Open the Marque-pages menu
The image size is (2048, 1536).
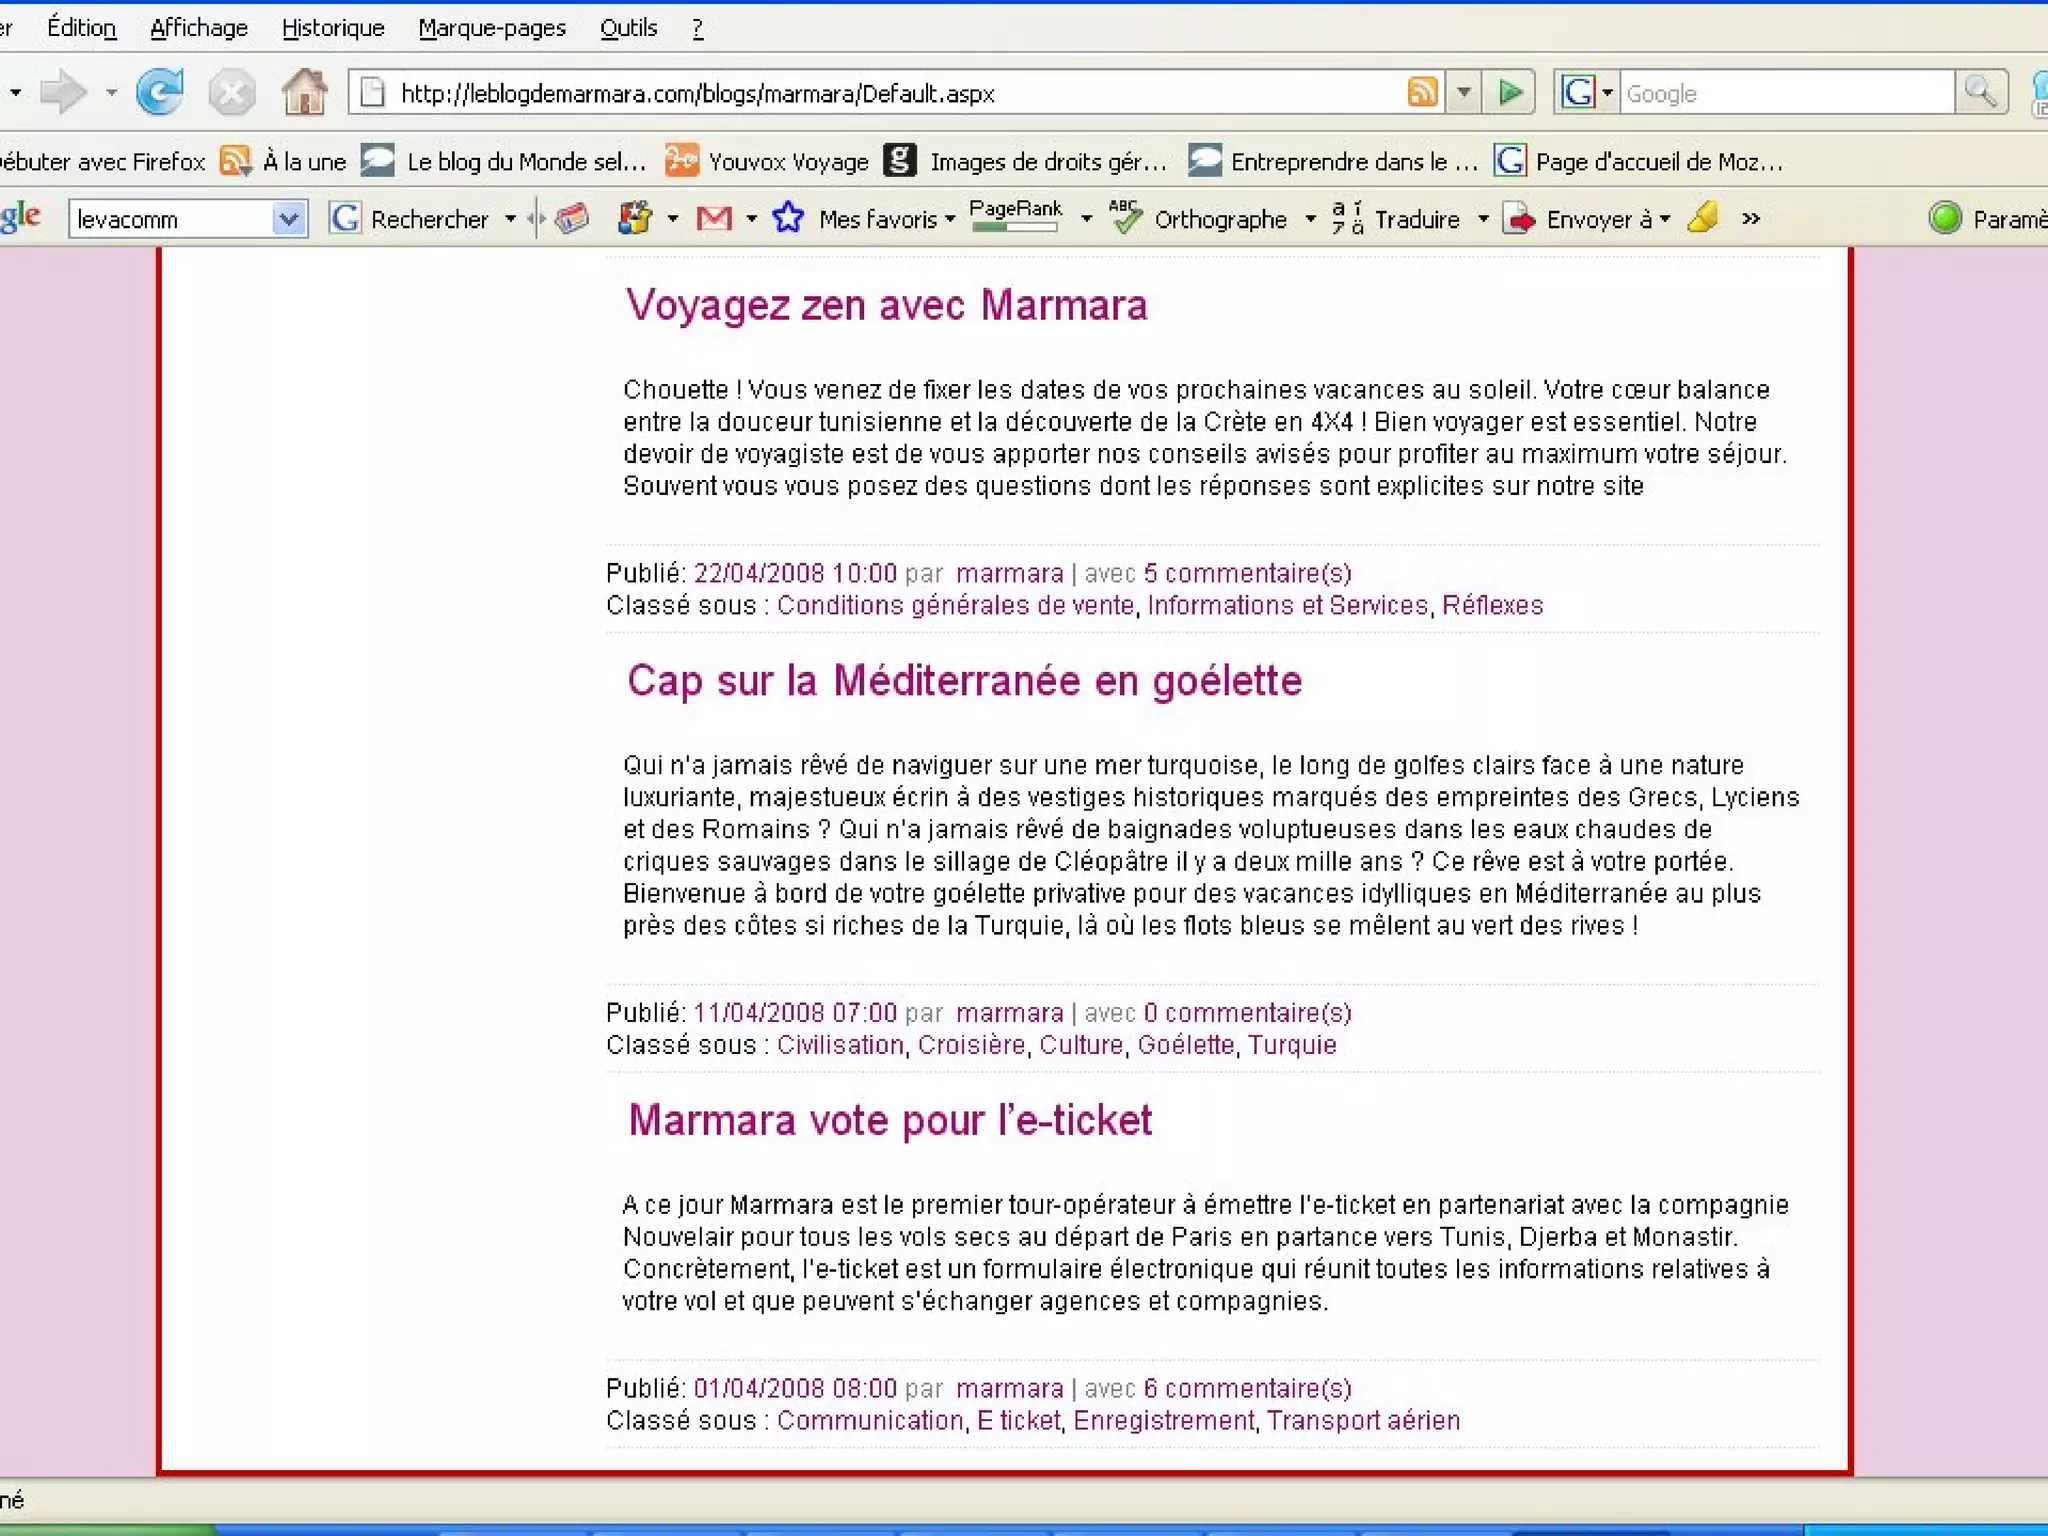tap(492, 28)
